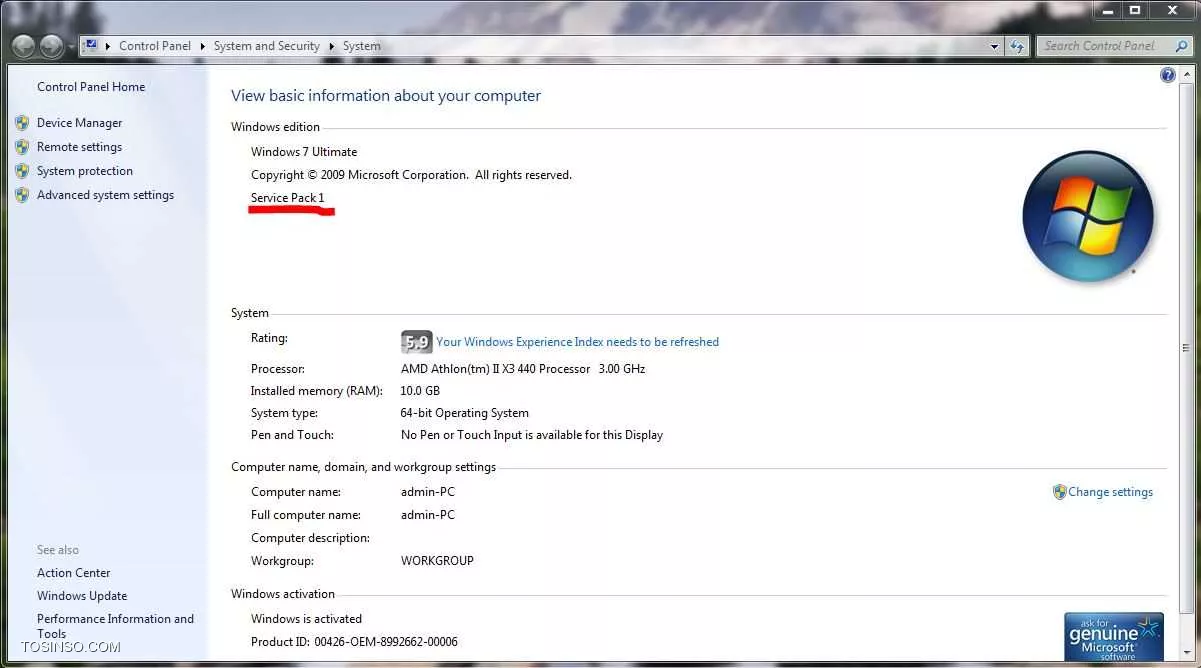Open Windows Experience Index refresh link
This screenshot has width=1201, height=668.
(577, 342)
